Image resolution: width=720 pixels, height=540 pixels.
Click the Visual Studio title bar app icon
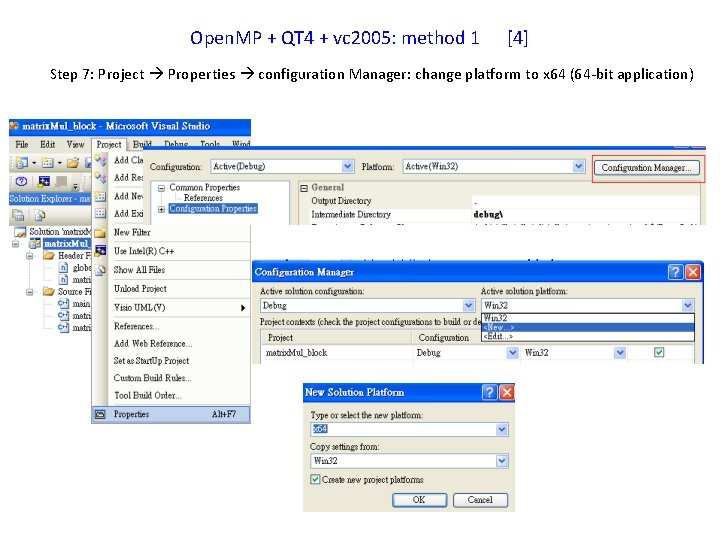14,126
